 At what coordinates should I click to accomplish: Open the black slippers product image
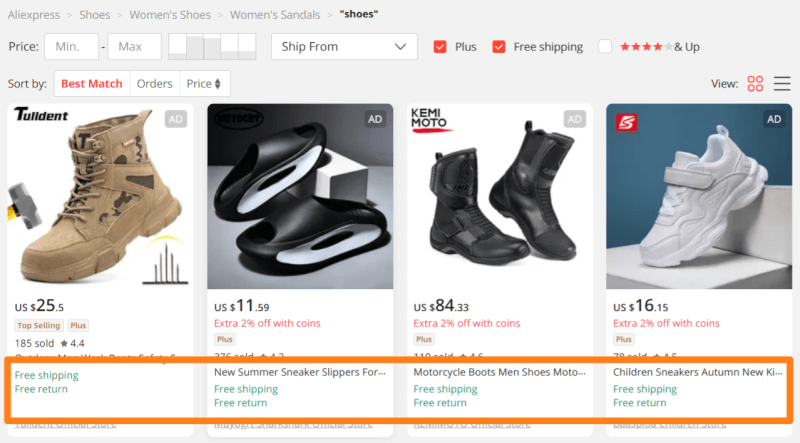(300, 196)
